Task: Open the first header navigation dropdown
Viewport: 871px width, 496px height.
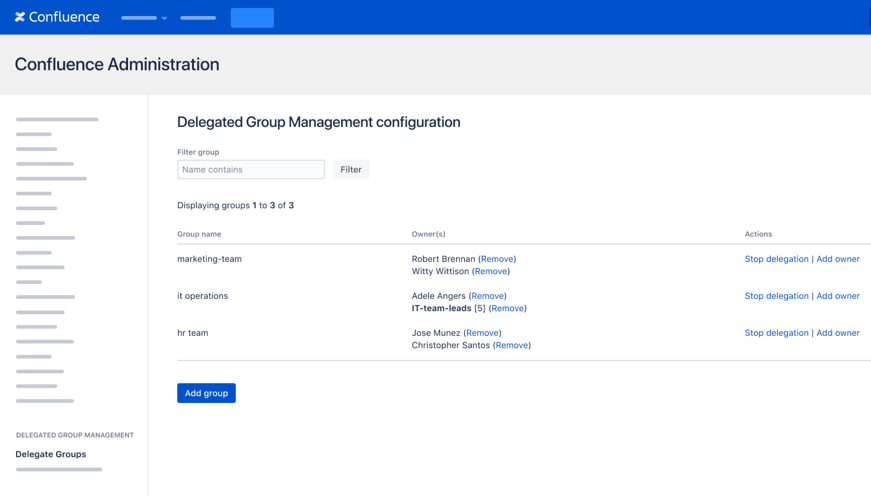Action: (144, 18)
